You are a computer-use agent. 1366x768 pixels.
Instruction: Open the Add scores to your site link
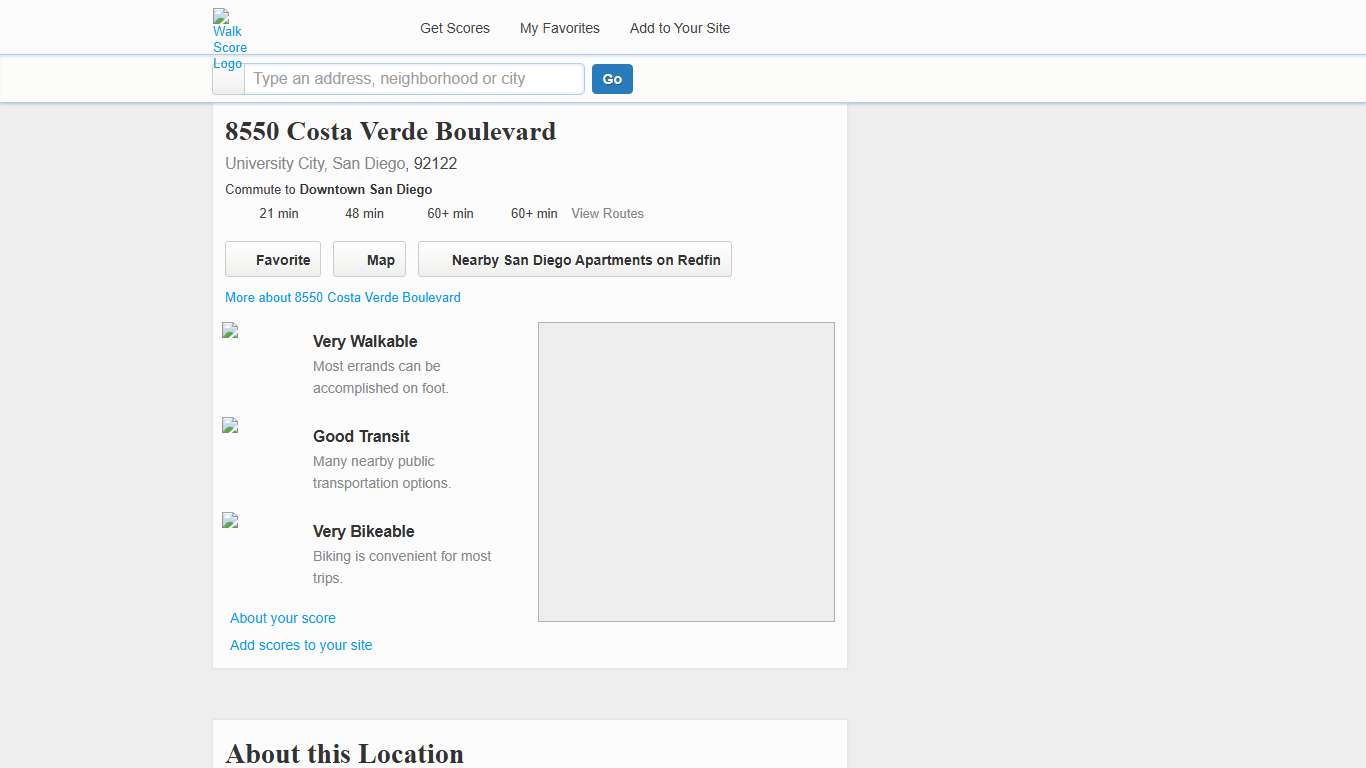[x=301, y=645]
